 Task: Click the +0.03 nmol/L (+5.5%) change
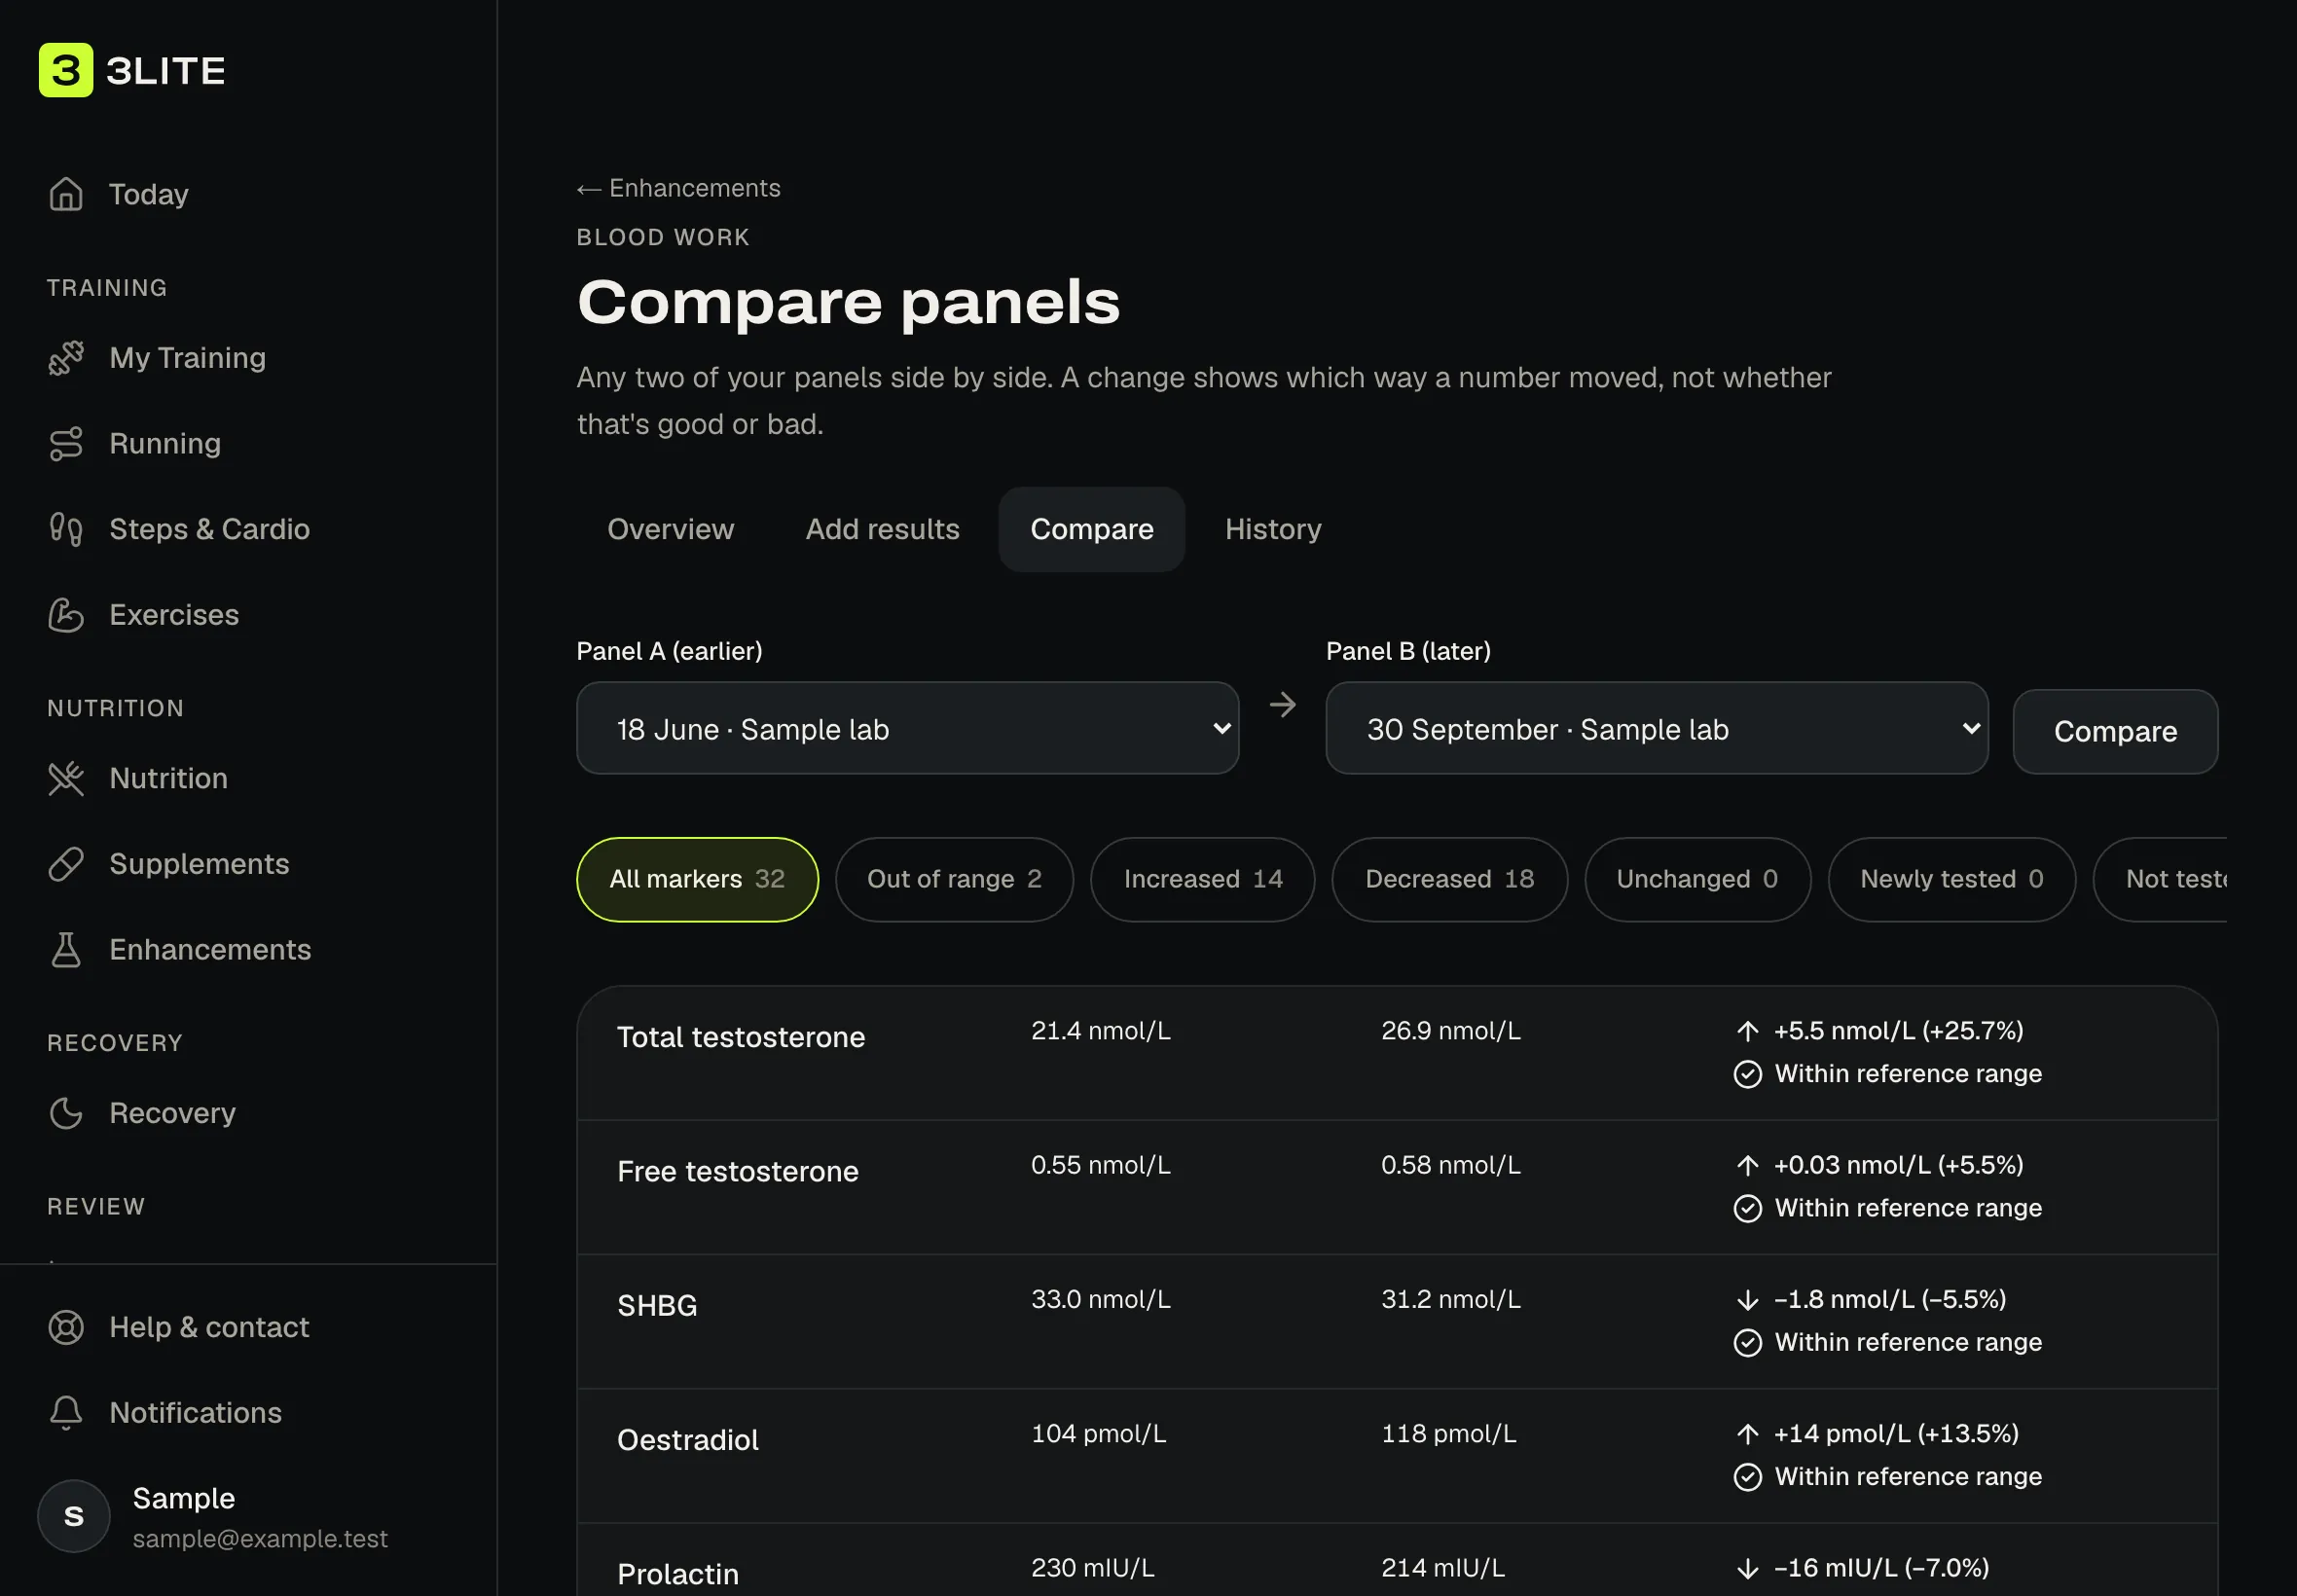click(x=1898, y=1165)
